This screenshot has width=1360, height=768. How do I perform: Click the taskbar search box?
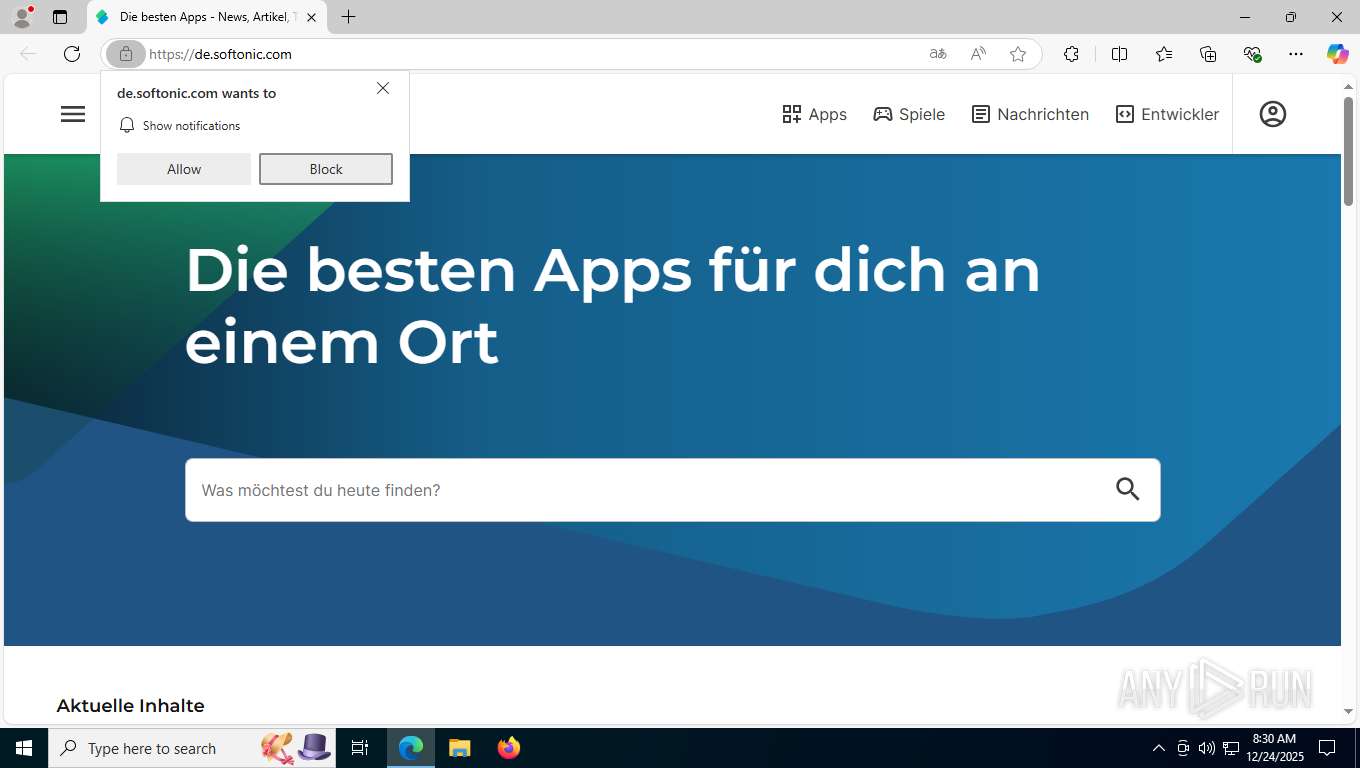(190, 748)
